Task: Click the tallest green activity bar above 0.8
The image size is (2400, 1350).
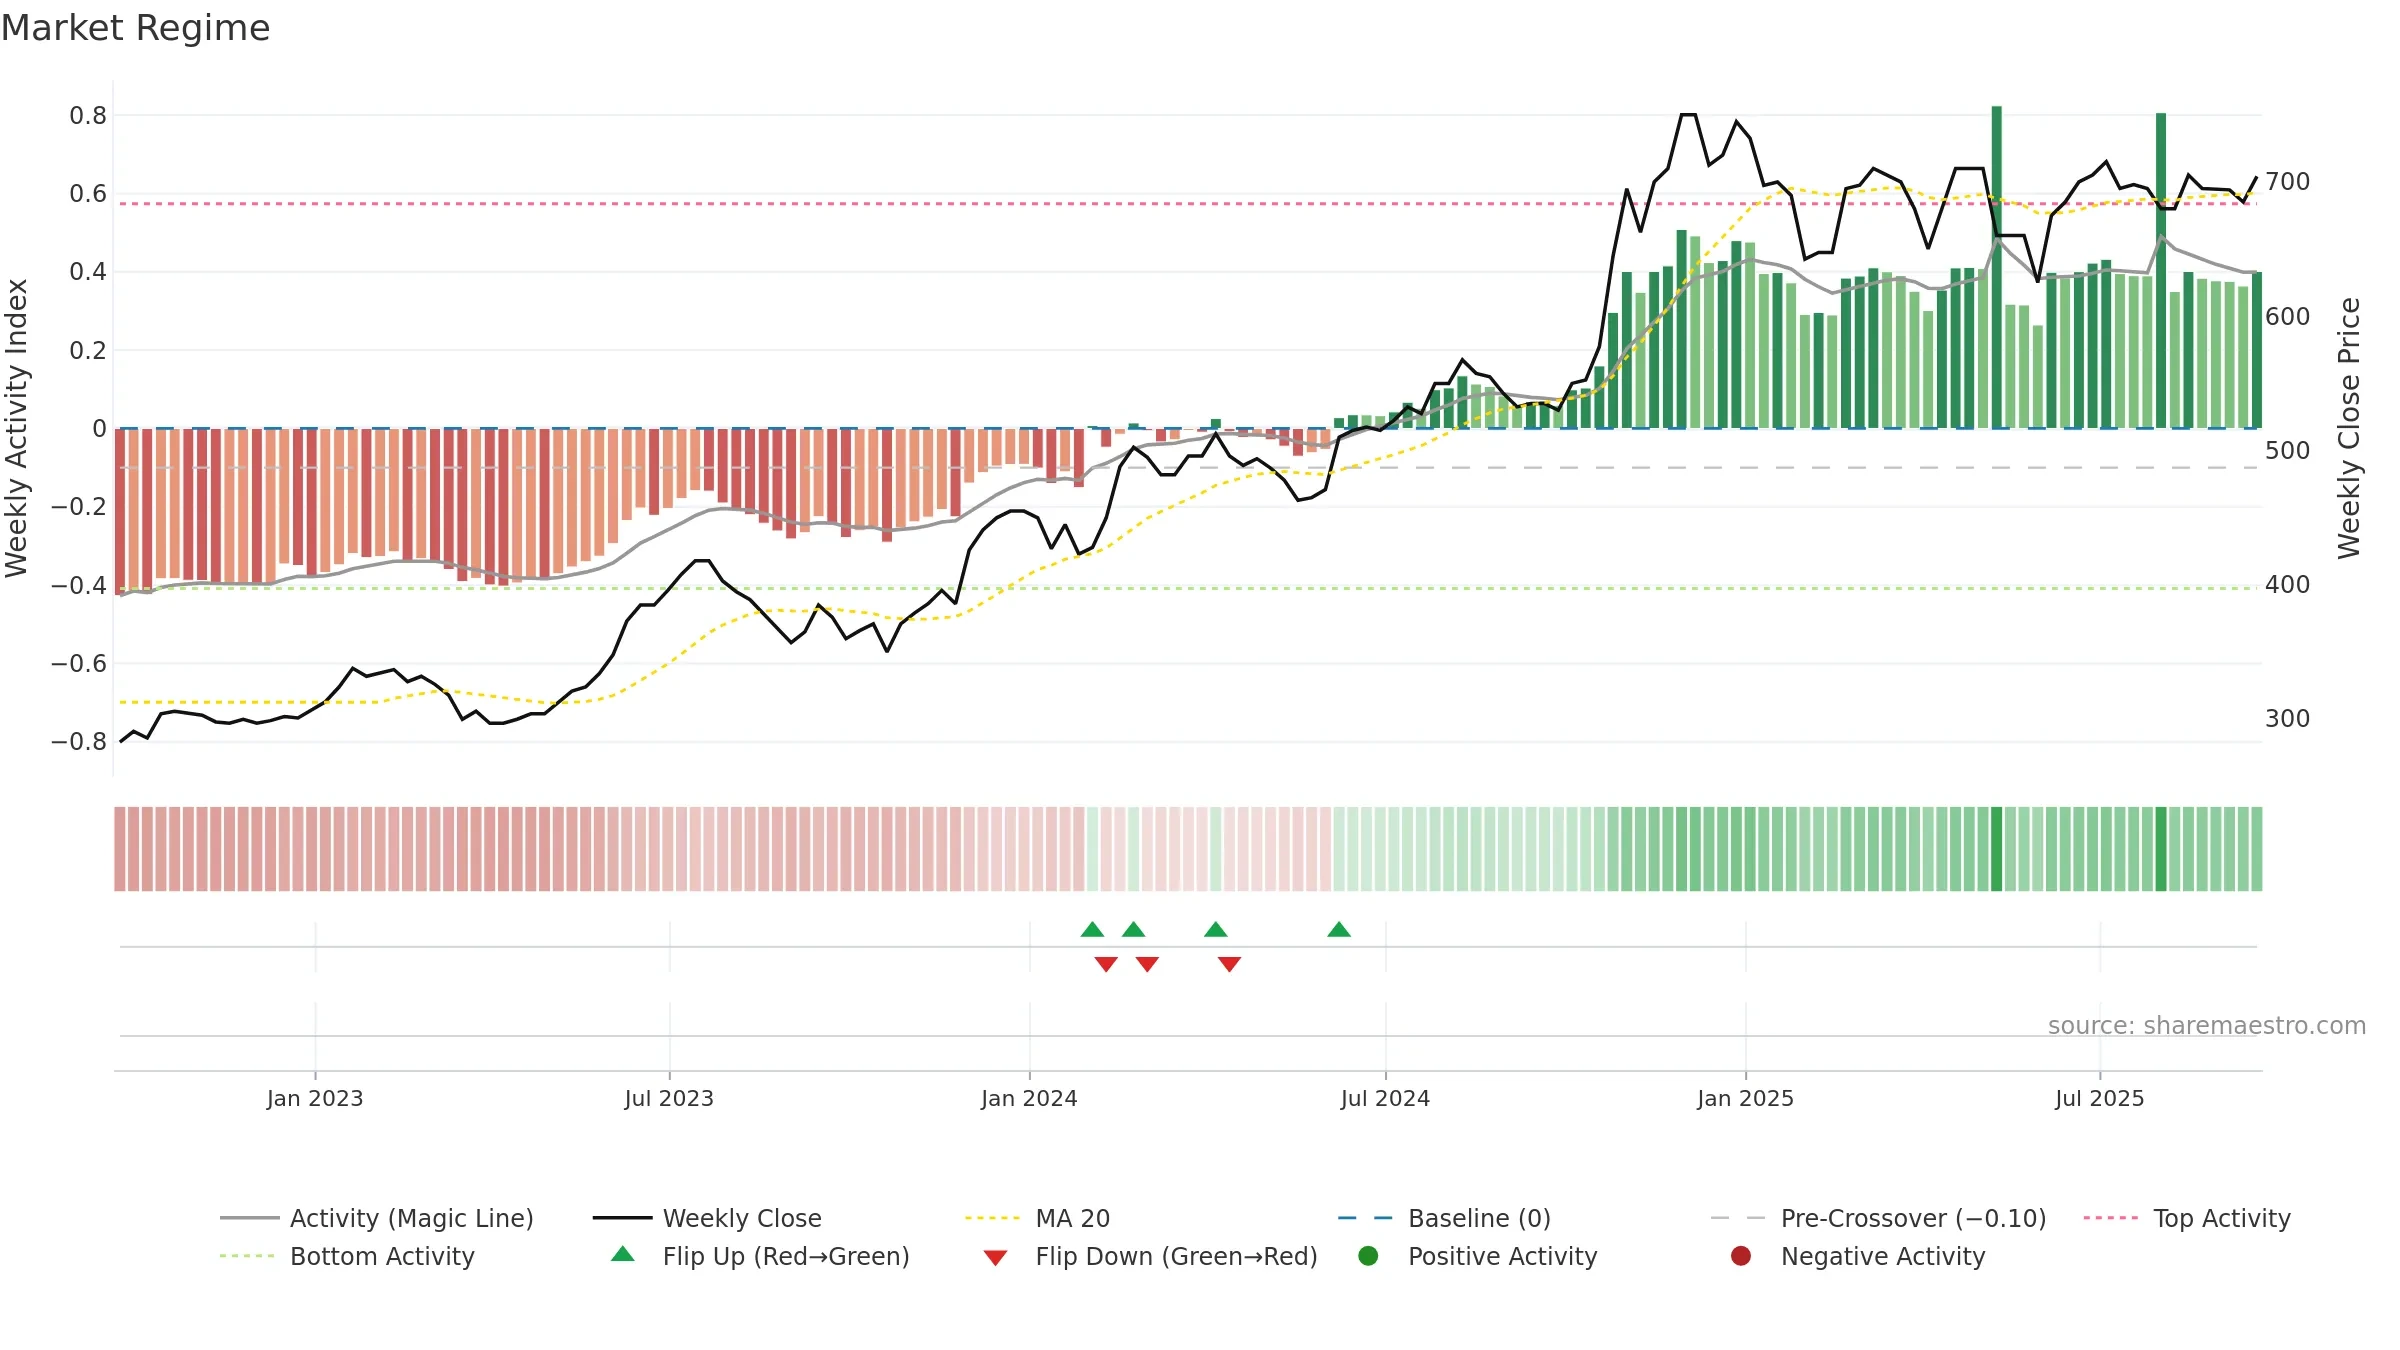Action: (1997, 267)
